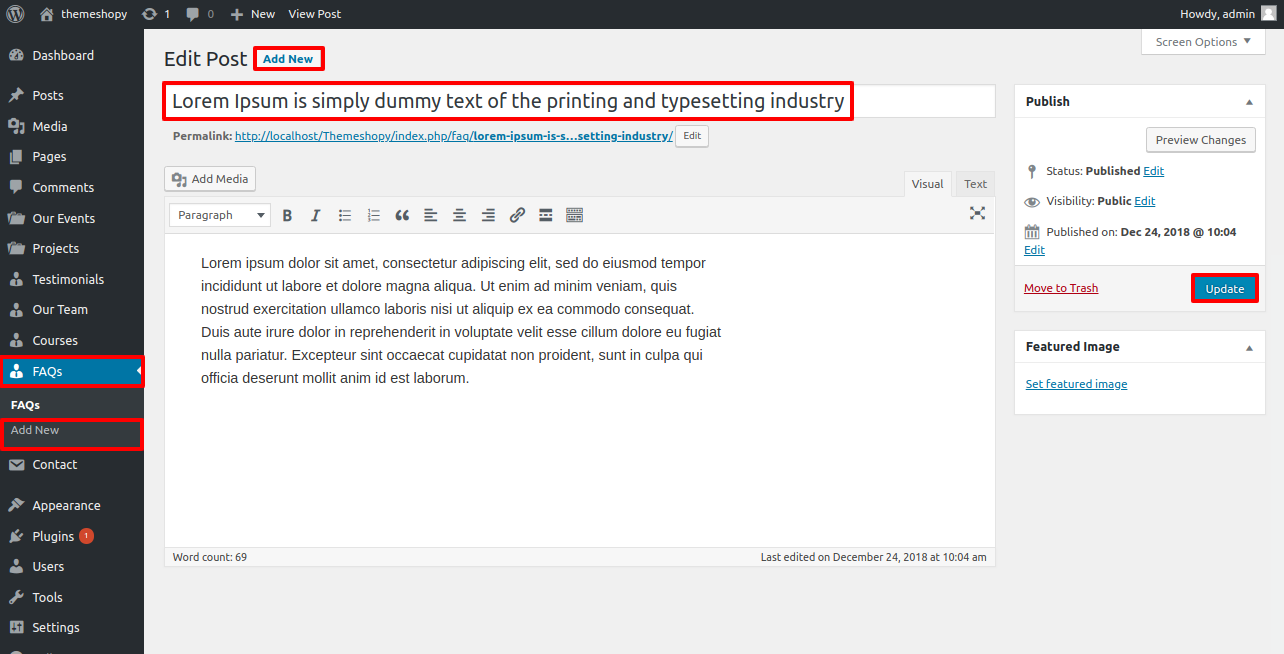Open the Testimonials menu in the sidebar

(x=68, y=279)
